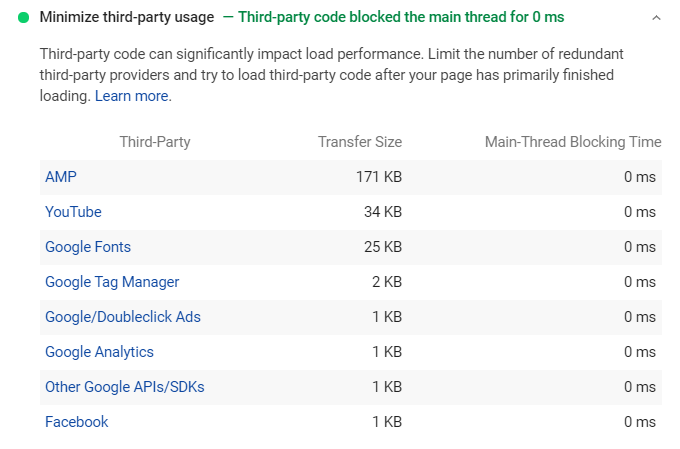
Task: Click the Third-Party column header
Action: 155,142
